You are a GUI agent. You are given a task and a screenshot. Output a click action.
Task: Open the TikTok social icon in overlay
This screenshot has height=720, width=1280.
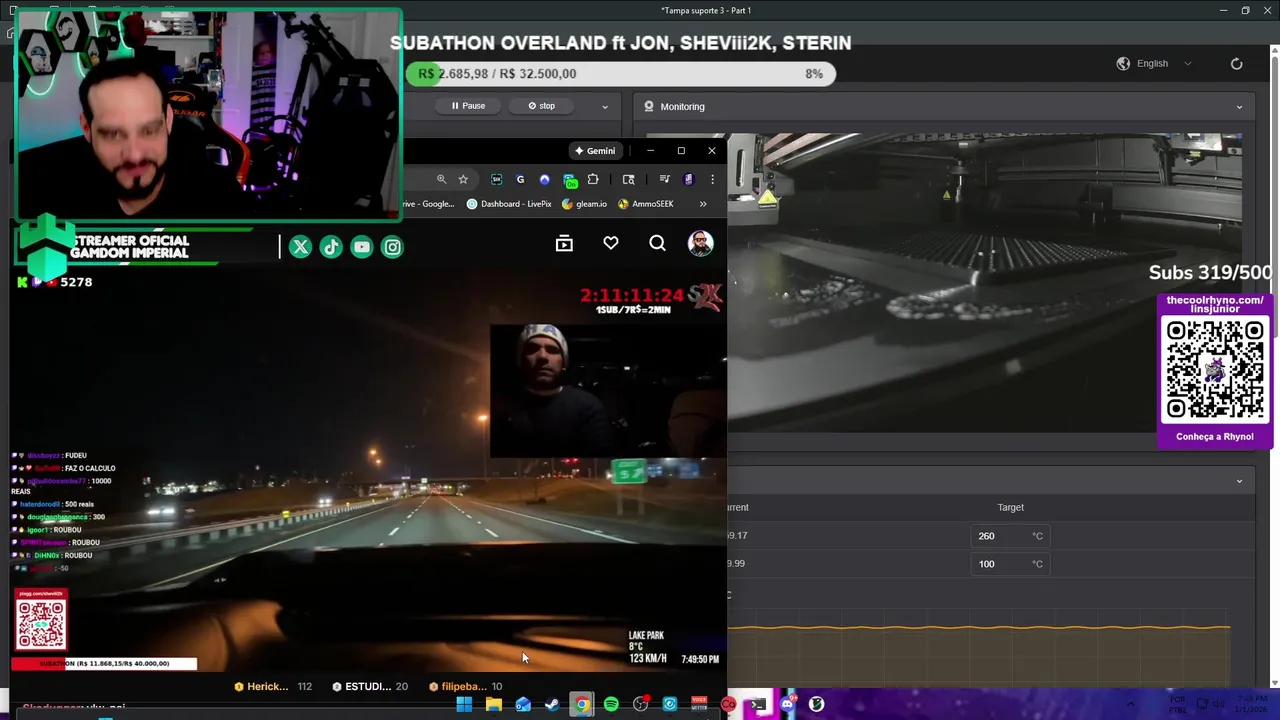(331, 247)
